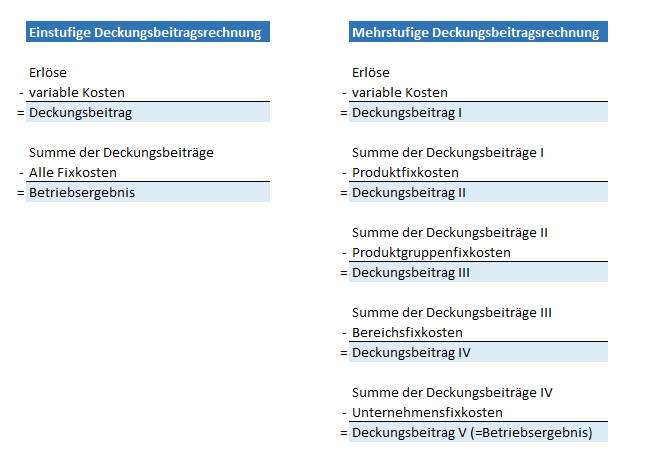Click the Deckungsbeitrag I result cell
648x457 pixels.
click(x=407, y=113)
